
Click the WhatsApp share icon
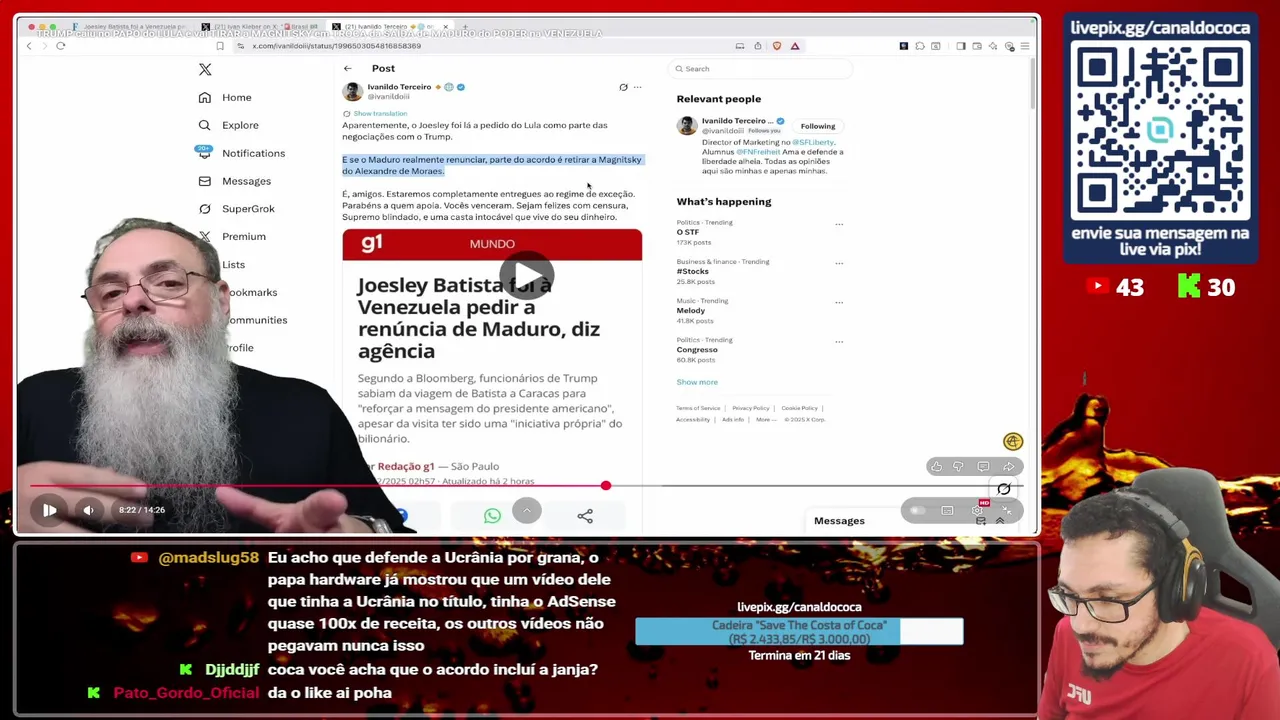492,516
